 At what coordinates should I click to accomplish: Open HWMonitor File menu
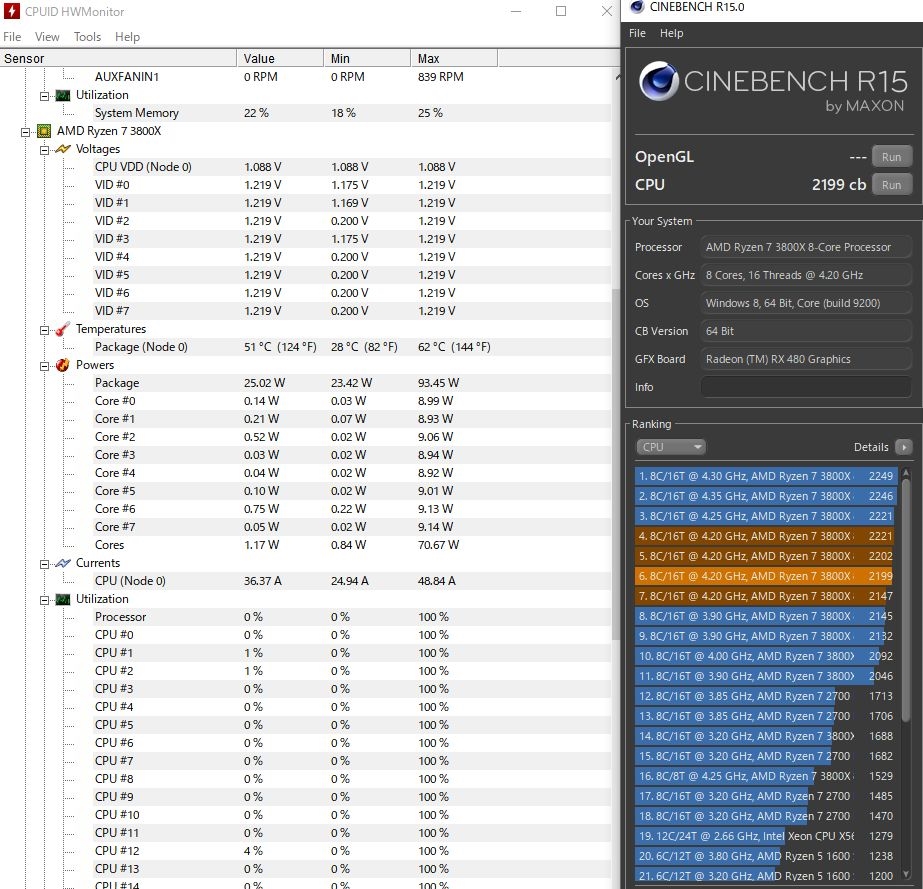[12, 37]
